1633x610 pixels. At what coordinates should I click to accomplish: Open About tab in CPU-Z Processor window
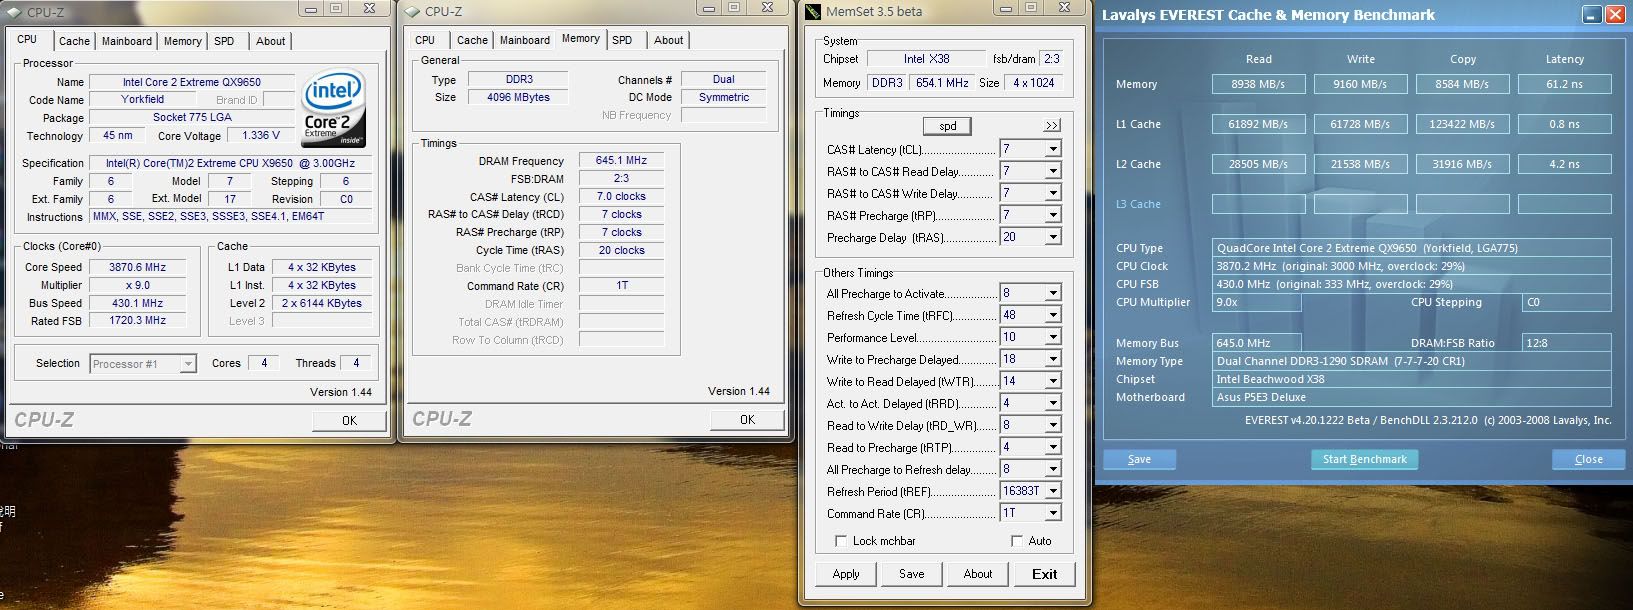[x=270, y=41]
